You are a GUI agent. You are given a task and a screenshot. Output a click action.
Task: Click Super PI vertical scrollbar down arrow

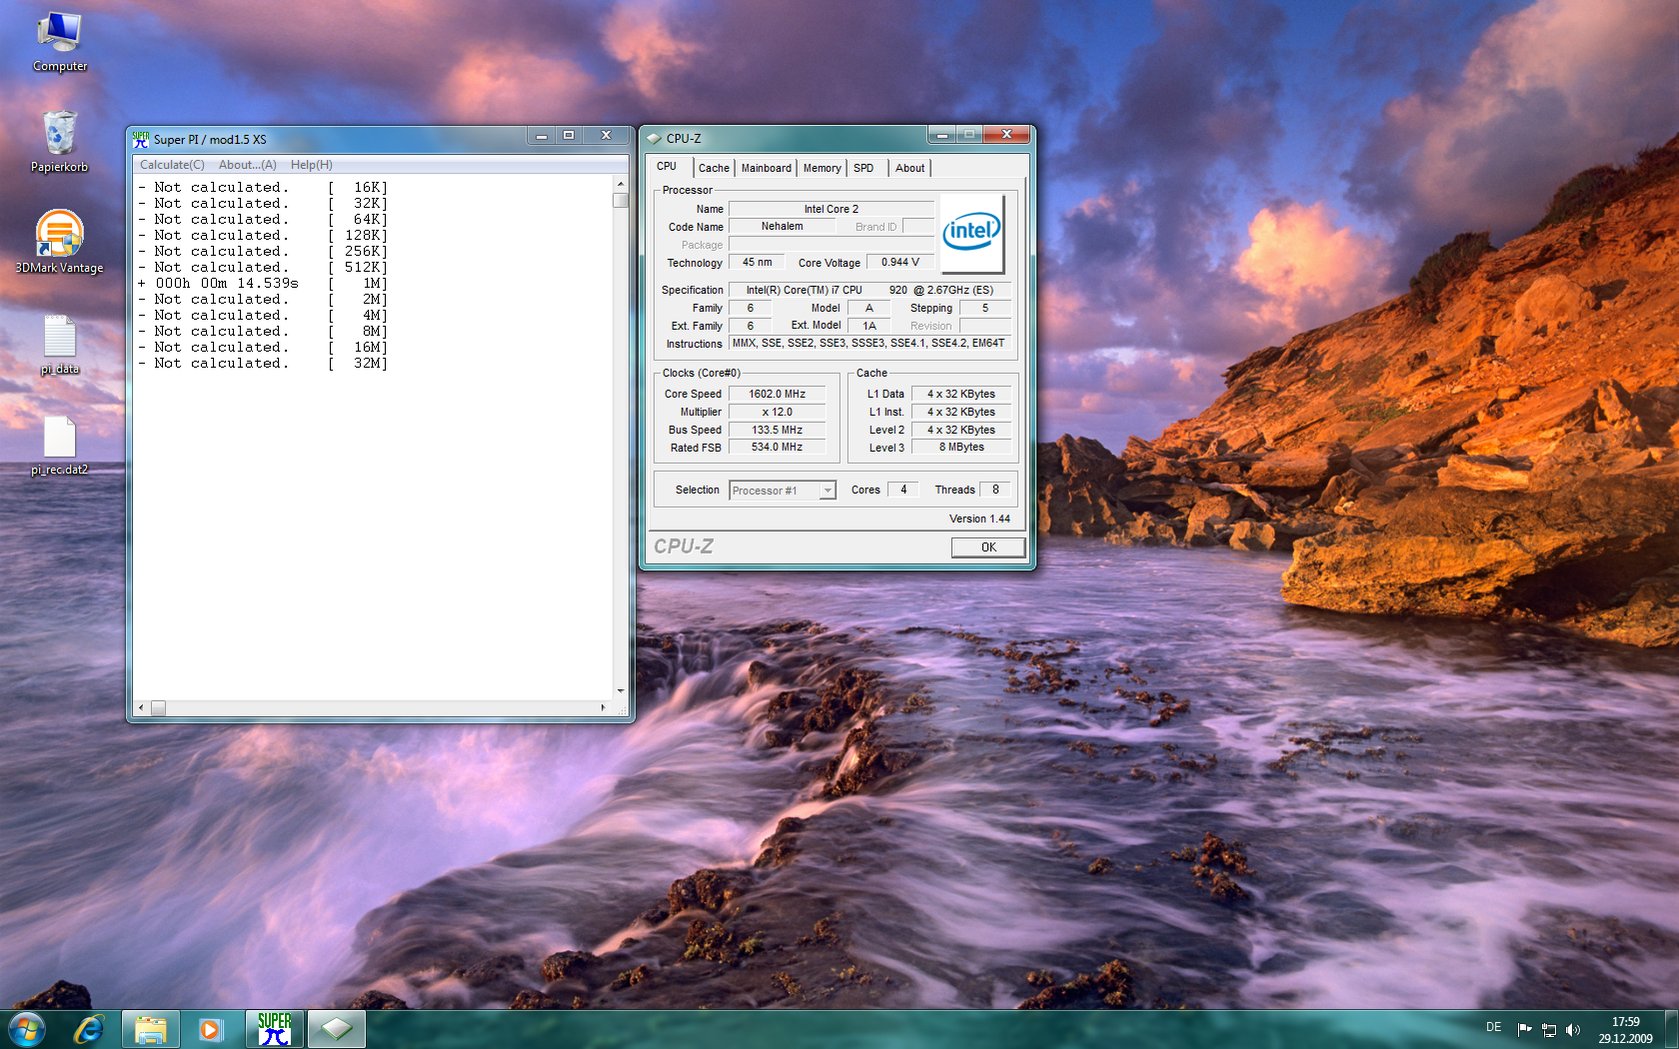coord(620,691)
